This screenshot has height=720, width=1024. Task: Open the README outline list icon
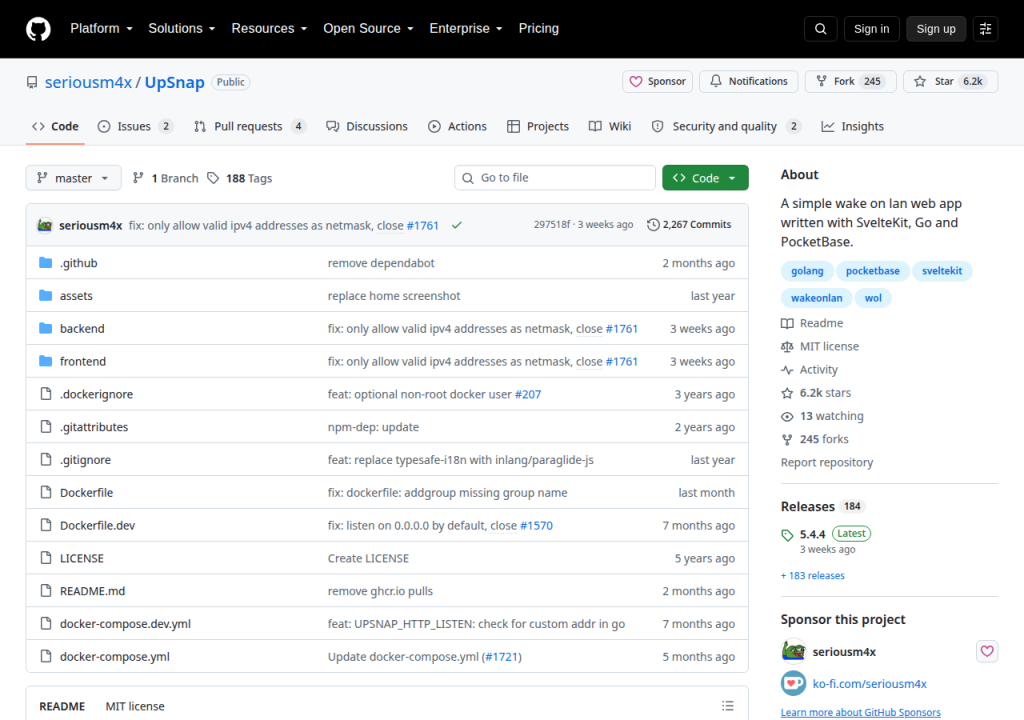728,706
